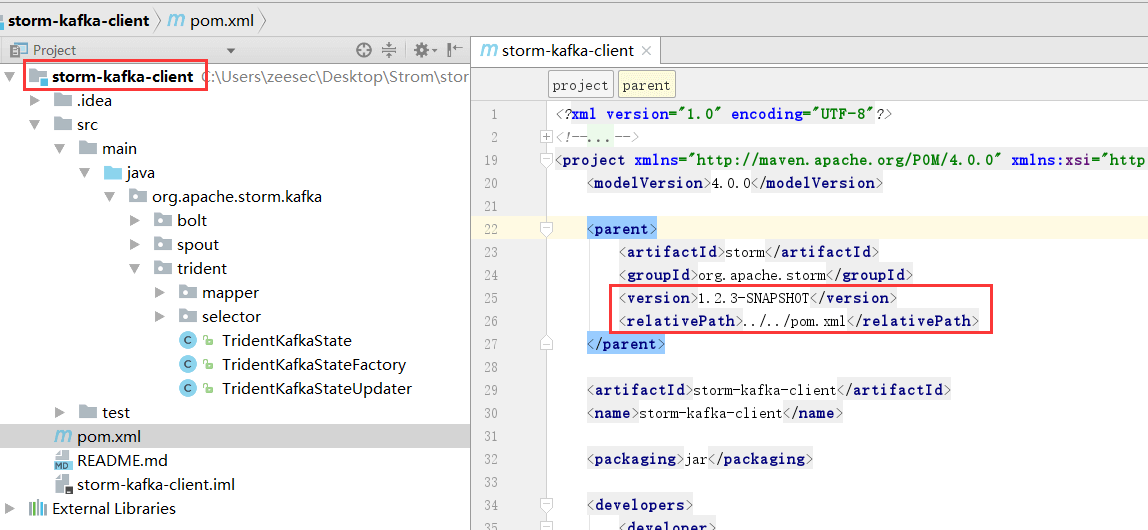
Task: Click the scroll from source target icon
Action: tap(364, 50)
